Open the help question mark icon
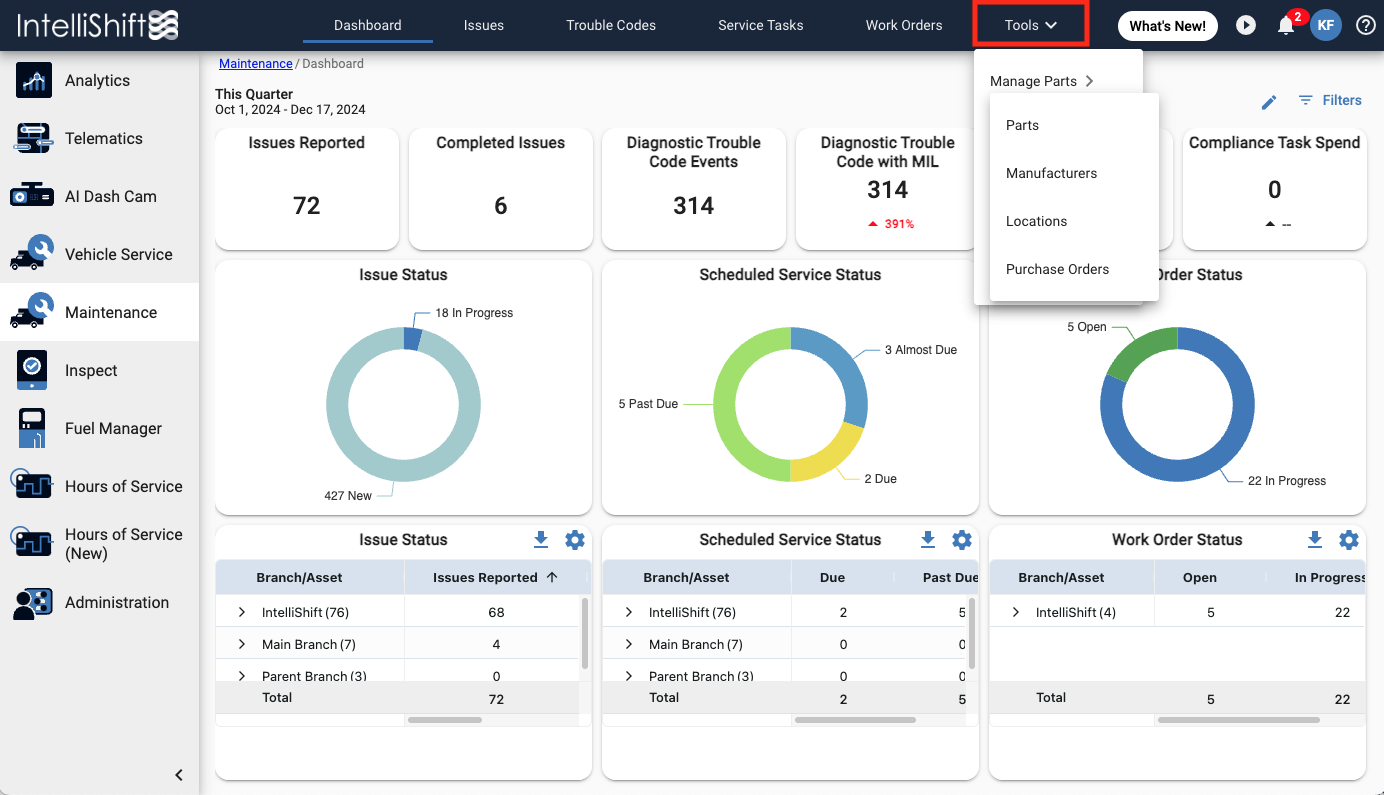1384x795 pixels. pyautogui.click(x=1366, y=25)
